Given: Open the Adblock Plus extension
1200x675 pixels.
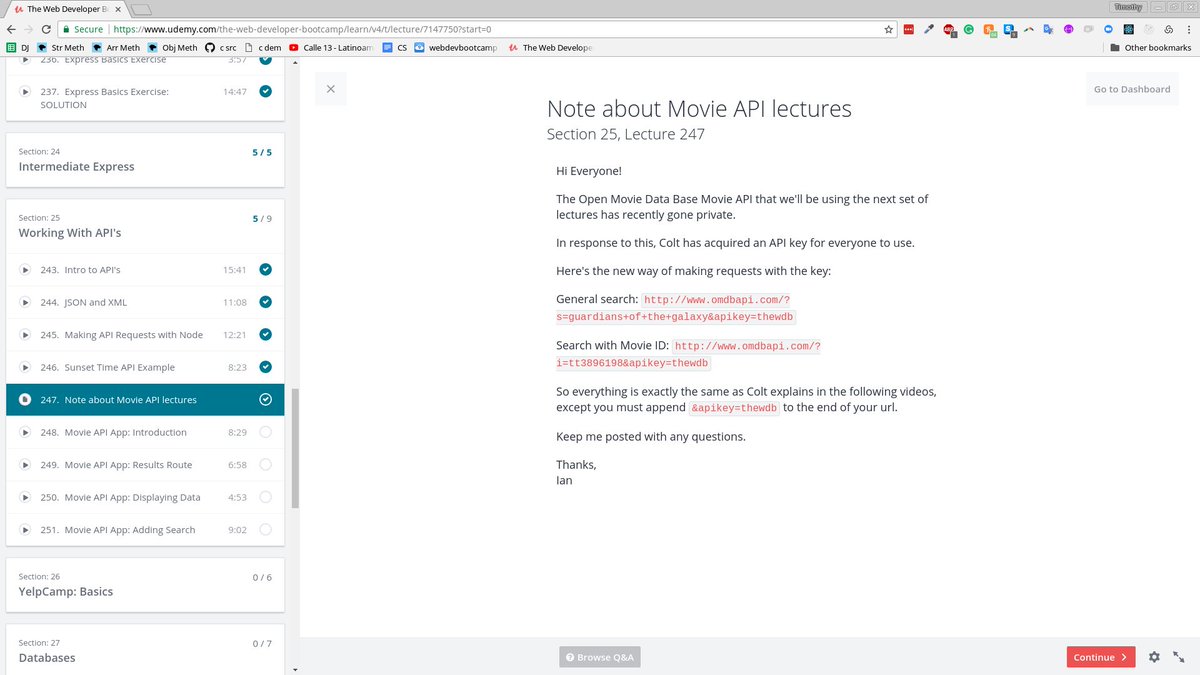Looking at the screenshot, I should click(x=950, y=30).
